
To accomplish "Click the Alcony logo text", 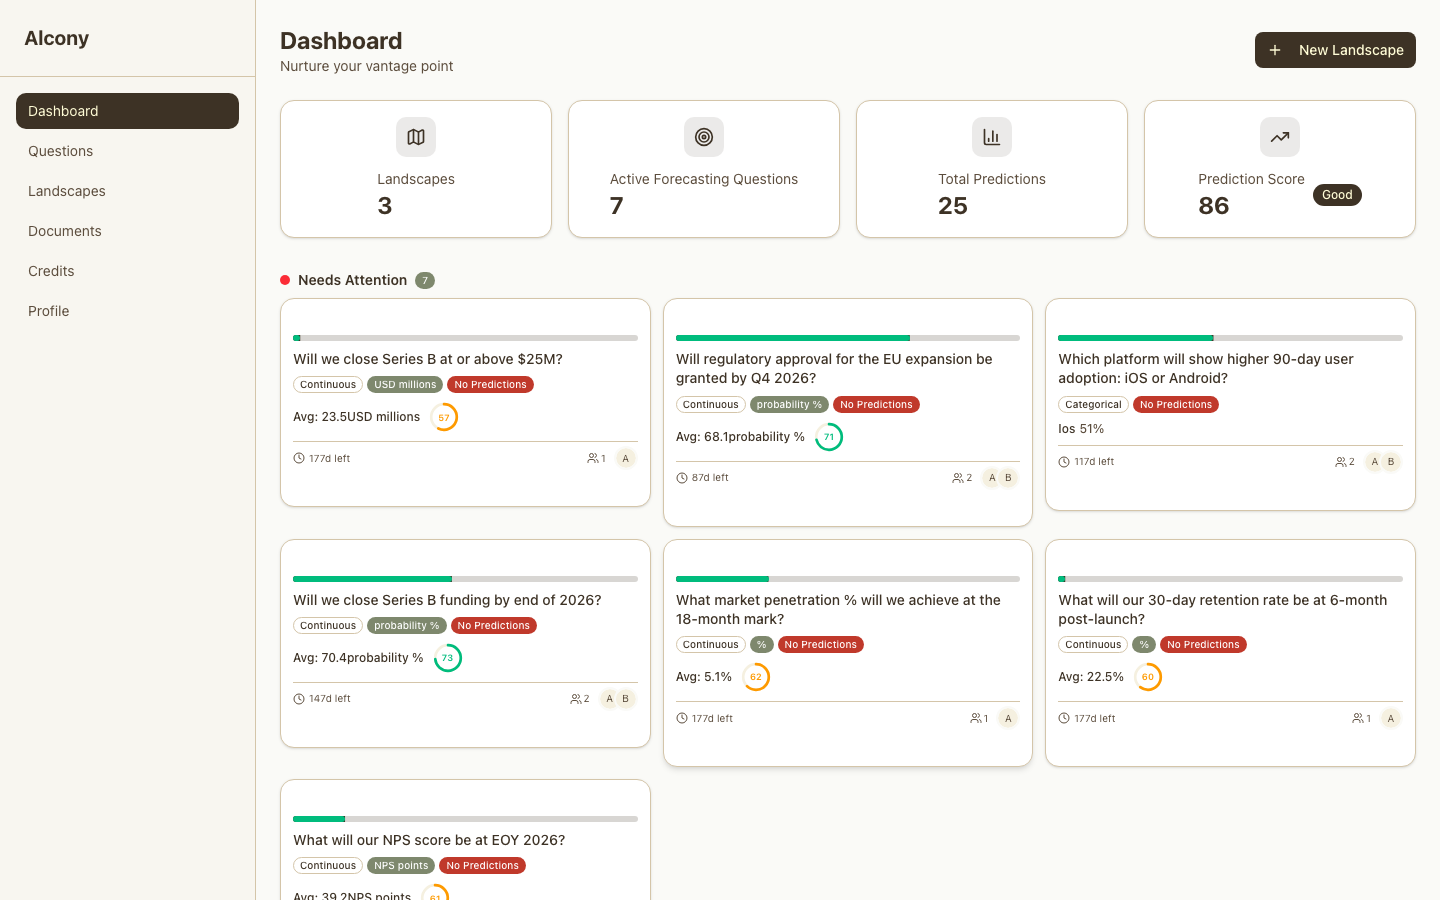I will coord(57,38).
